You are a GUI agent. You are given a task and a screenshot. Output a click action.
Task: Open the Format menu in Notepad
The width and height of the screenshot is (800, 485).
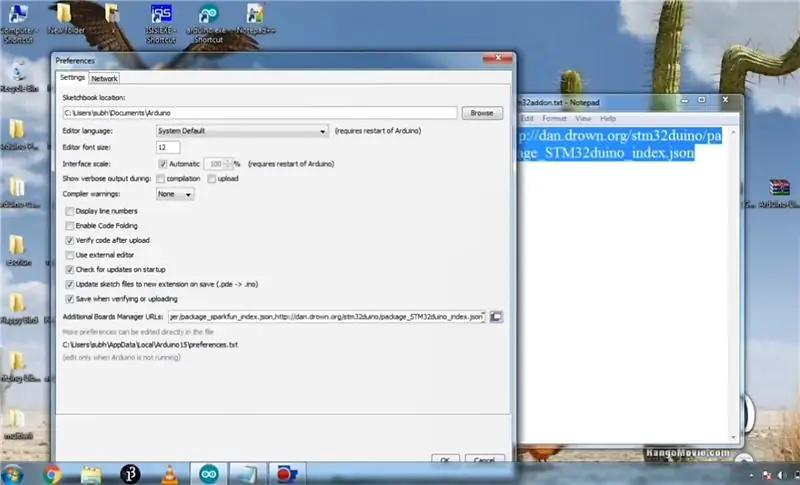click(554, 118)
